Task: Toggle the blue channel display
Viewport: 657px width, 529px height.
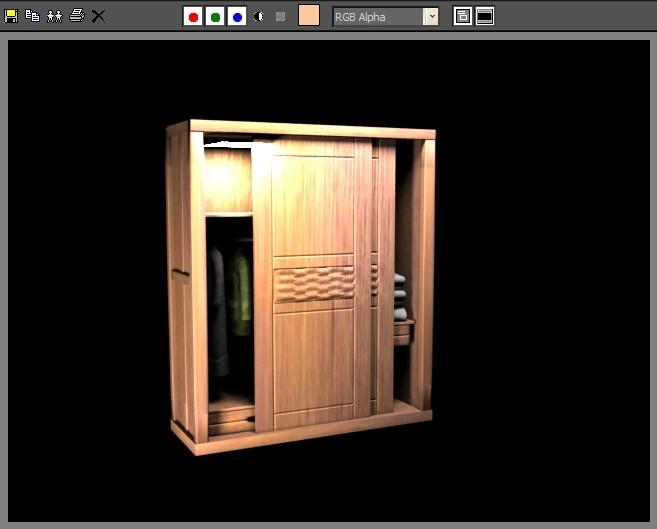Action: (237, 17)
